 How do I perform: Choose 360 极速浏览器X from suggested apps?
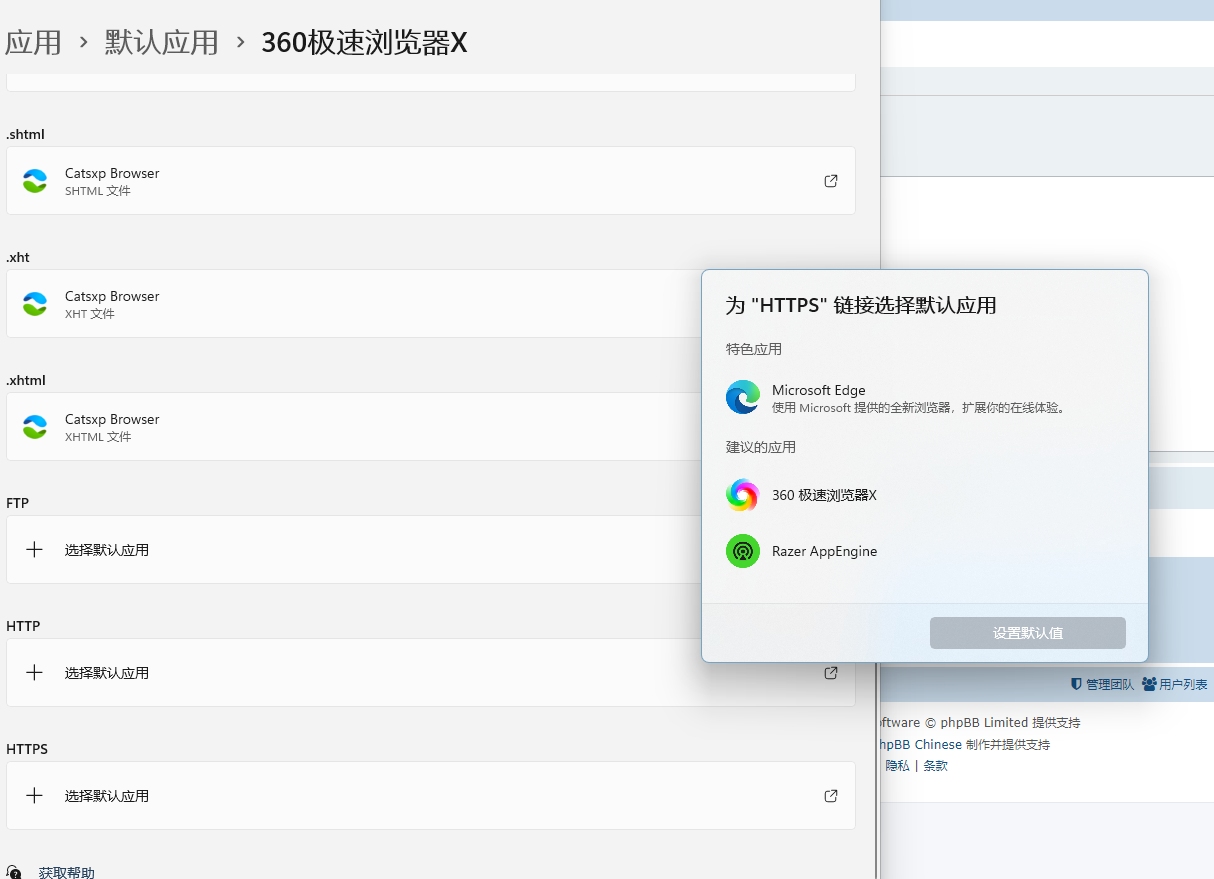coord(925,495)
